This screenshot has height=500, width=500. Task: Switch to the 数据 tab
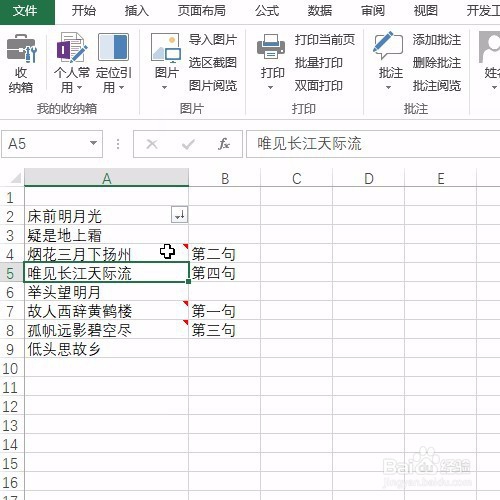coord(320,11)
